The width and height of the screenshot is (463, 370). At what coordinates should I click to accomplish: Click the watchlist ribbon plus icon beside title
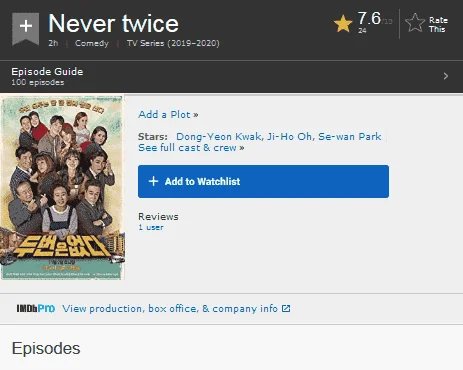click(x=26, y=29)
